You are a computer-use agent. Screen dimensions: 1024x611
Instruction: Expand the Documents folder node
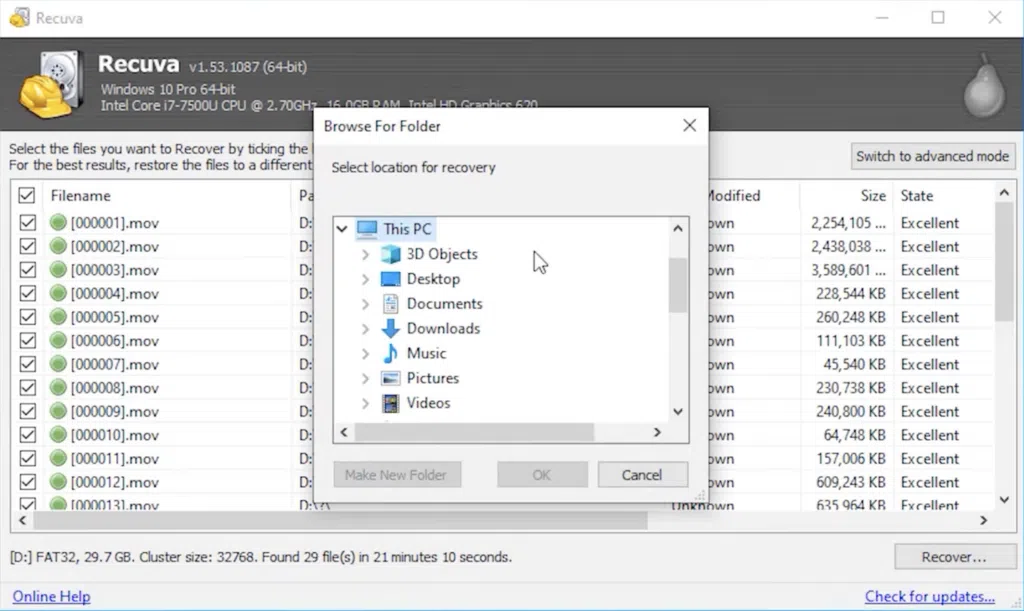click(x=365, y=304)
